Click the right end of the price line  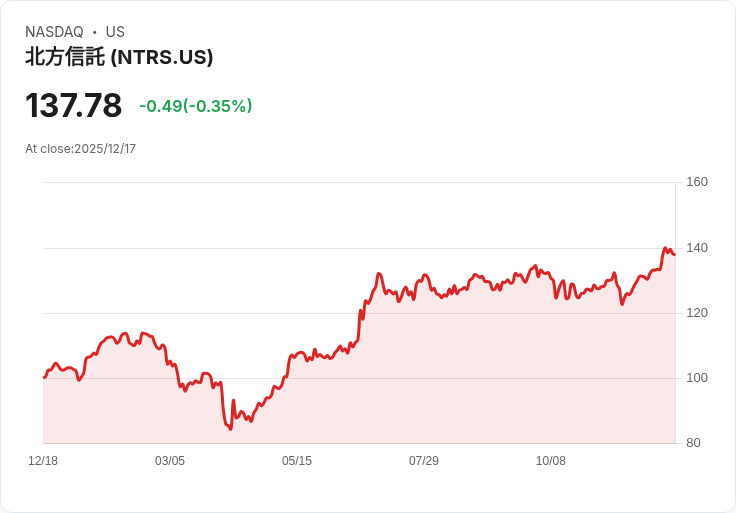point(674,254)
